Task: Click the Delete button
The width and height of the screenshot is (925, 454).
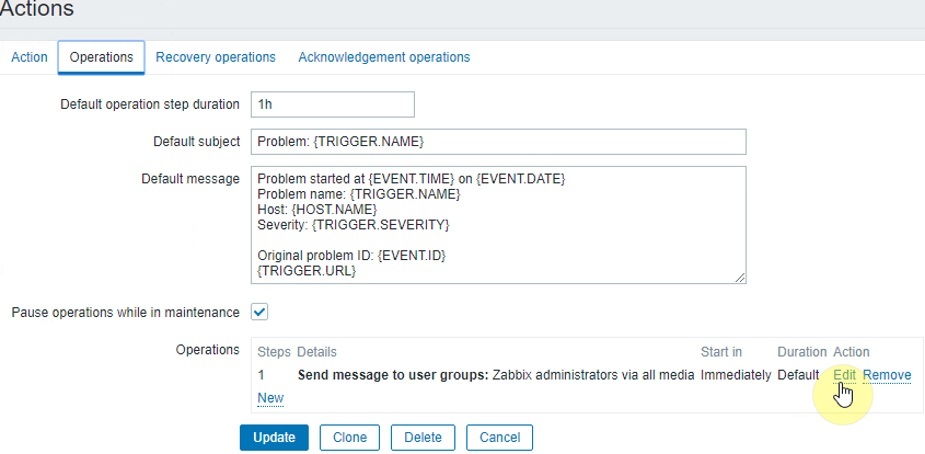Action: [x=423, y=437]
